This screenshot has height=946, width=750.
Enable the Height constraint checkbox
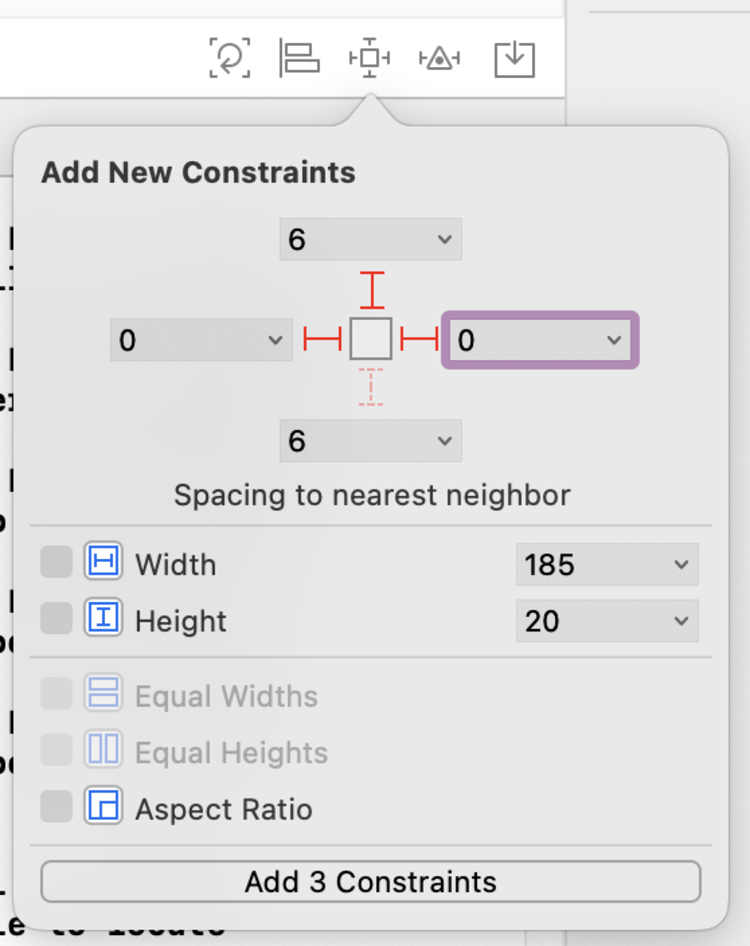(x=57, y=620)
